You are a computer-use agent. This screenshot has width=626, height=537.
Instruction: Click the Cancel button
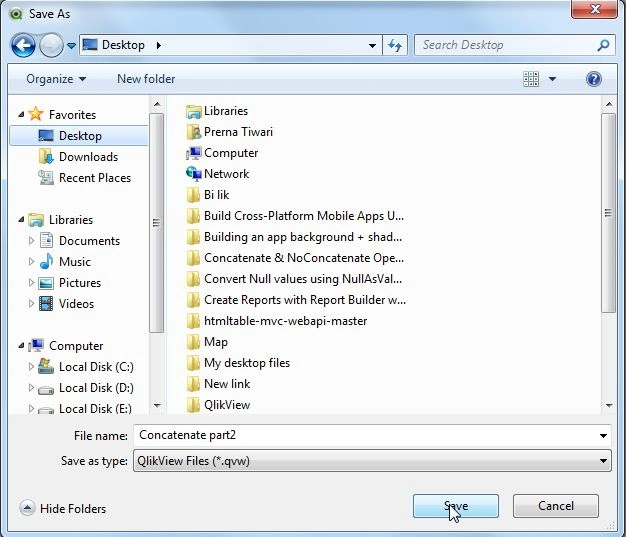click(555, 506)
